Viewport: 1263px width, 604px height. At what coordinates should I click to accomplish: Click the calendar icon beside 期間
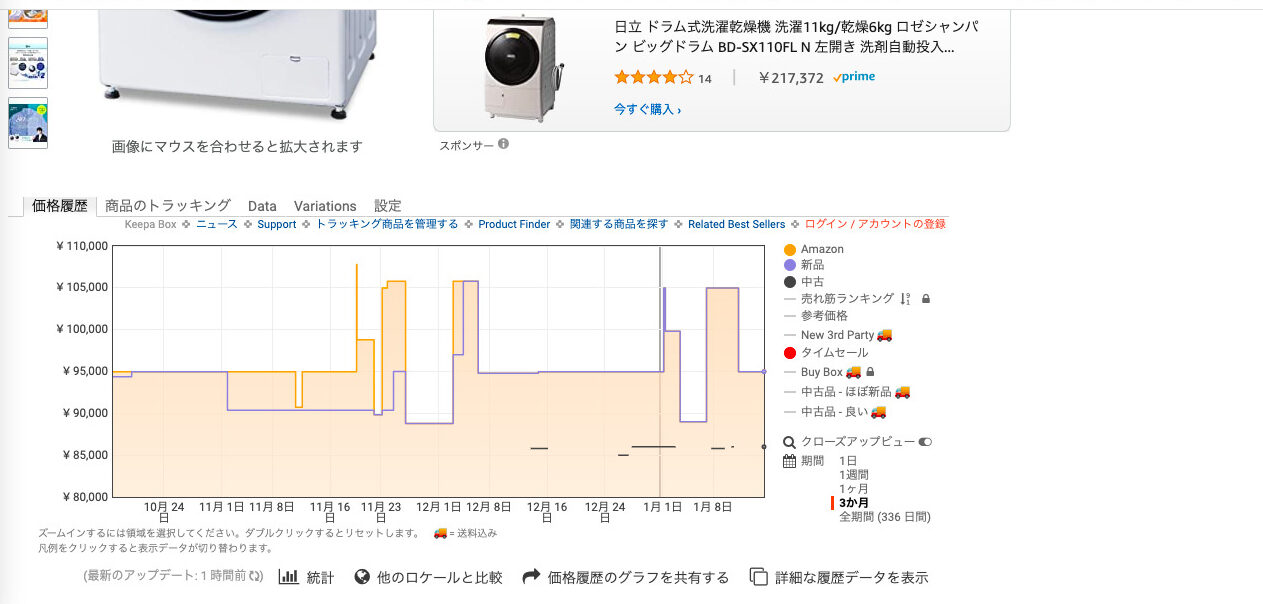click(789, 461)
